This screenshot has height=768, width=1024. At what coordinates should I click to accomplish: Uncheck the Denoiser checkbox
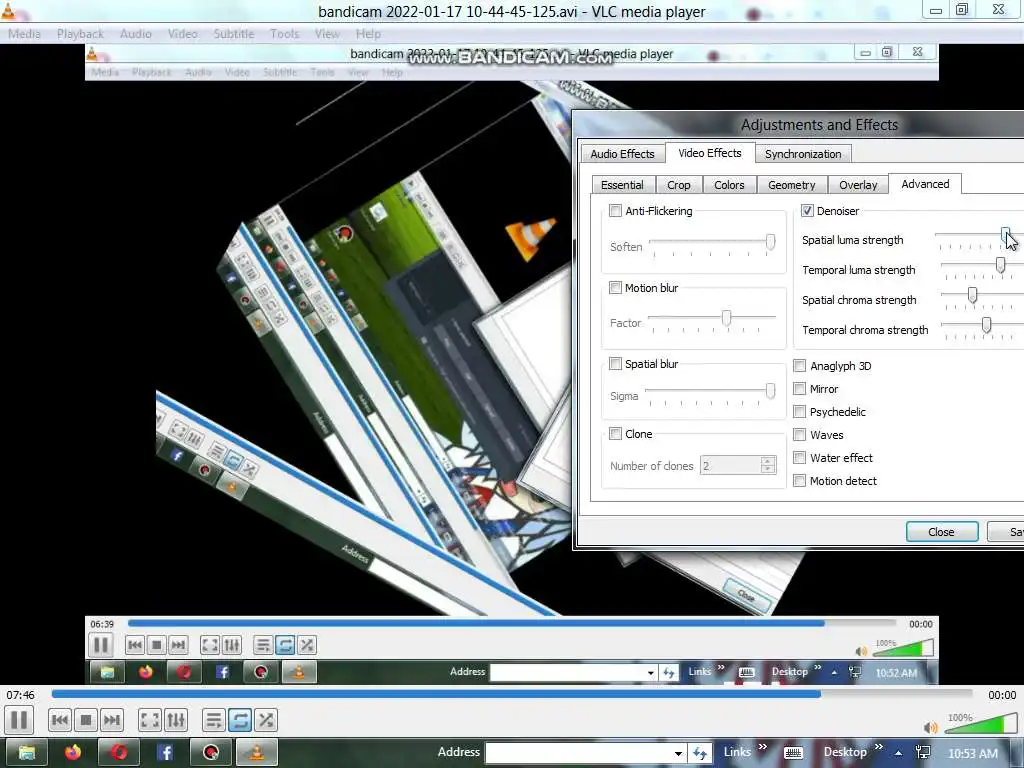pyautogui.click(x=807, y=210)
